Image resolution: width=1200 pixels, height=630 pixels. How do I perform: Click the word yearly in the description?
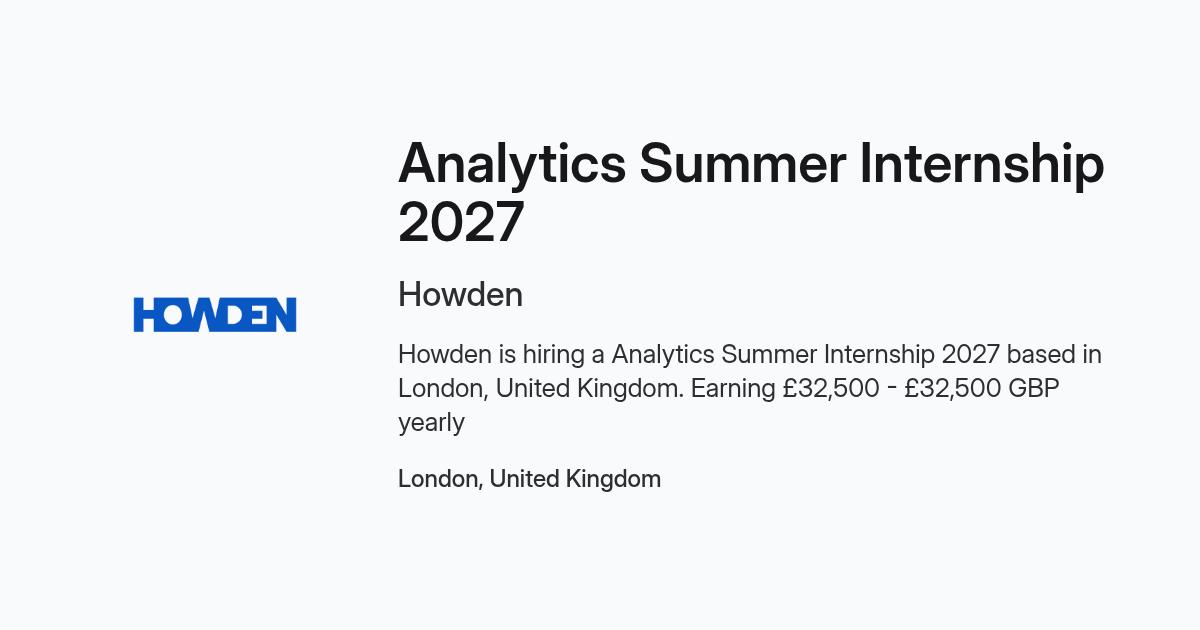point(431,423)
